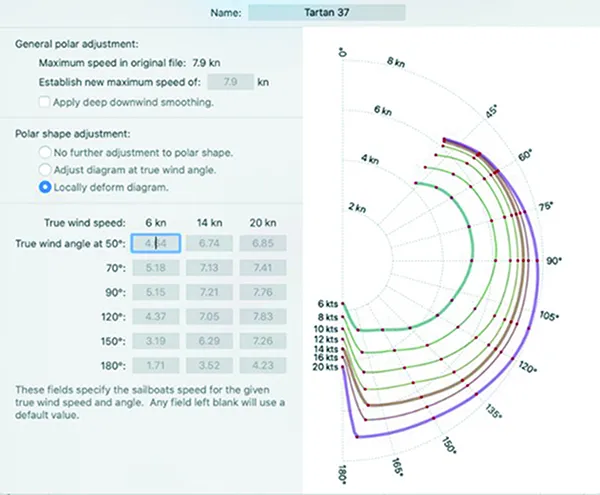Choose No further adjustment to polar shape
Viewport: 600px width, 495px height.
click(45, 152)
